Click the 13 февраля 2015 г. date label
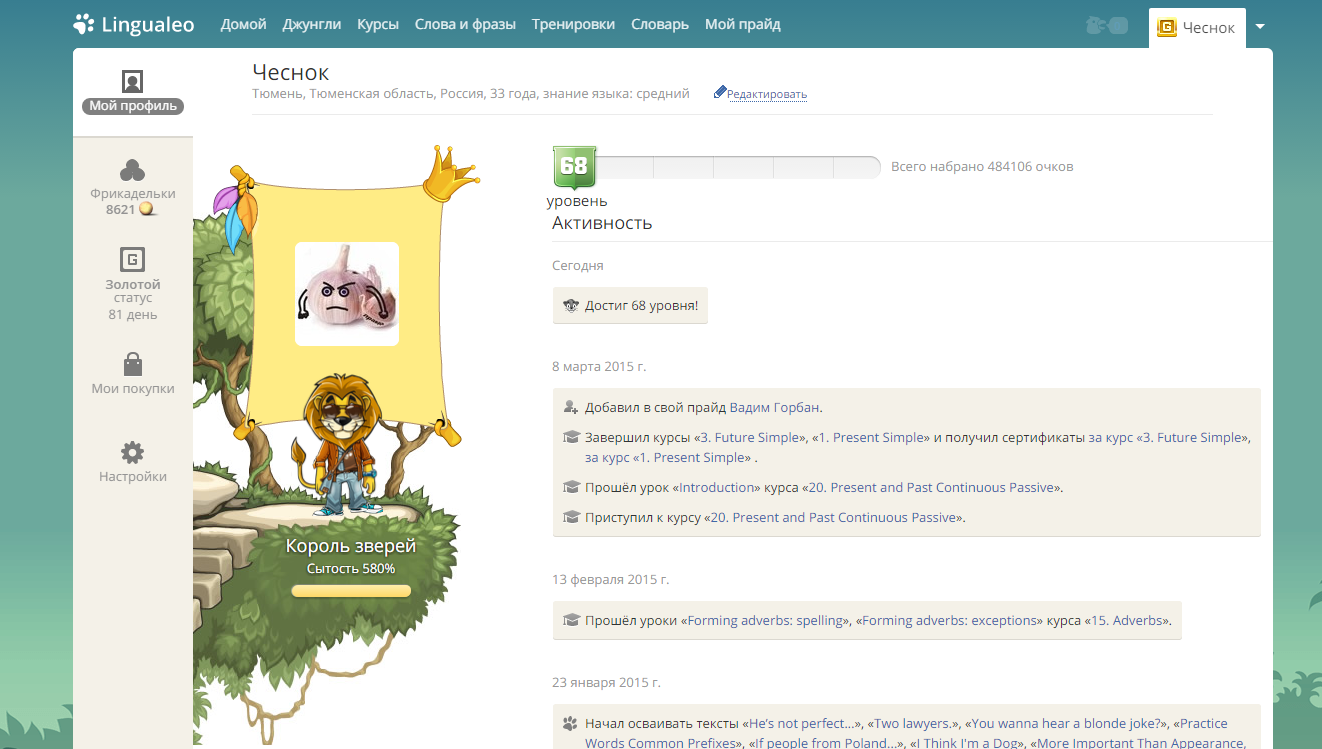This screenshot has height=749, width=1322. [611, 580]
